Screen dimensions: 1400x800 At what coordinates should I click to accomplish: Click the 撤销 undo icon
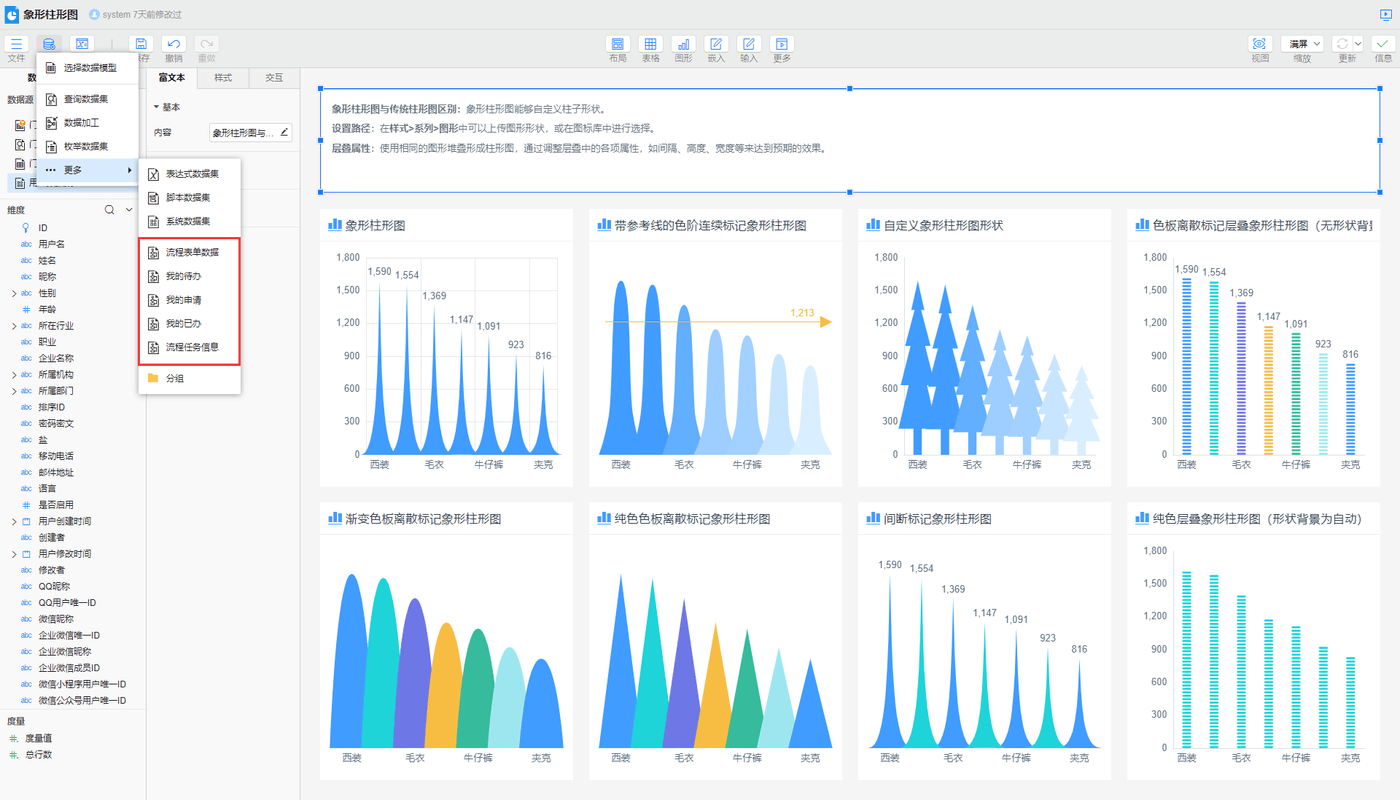pos(174,44)
